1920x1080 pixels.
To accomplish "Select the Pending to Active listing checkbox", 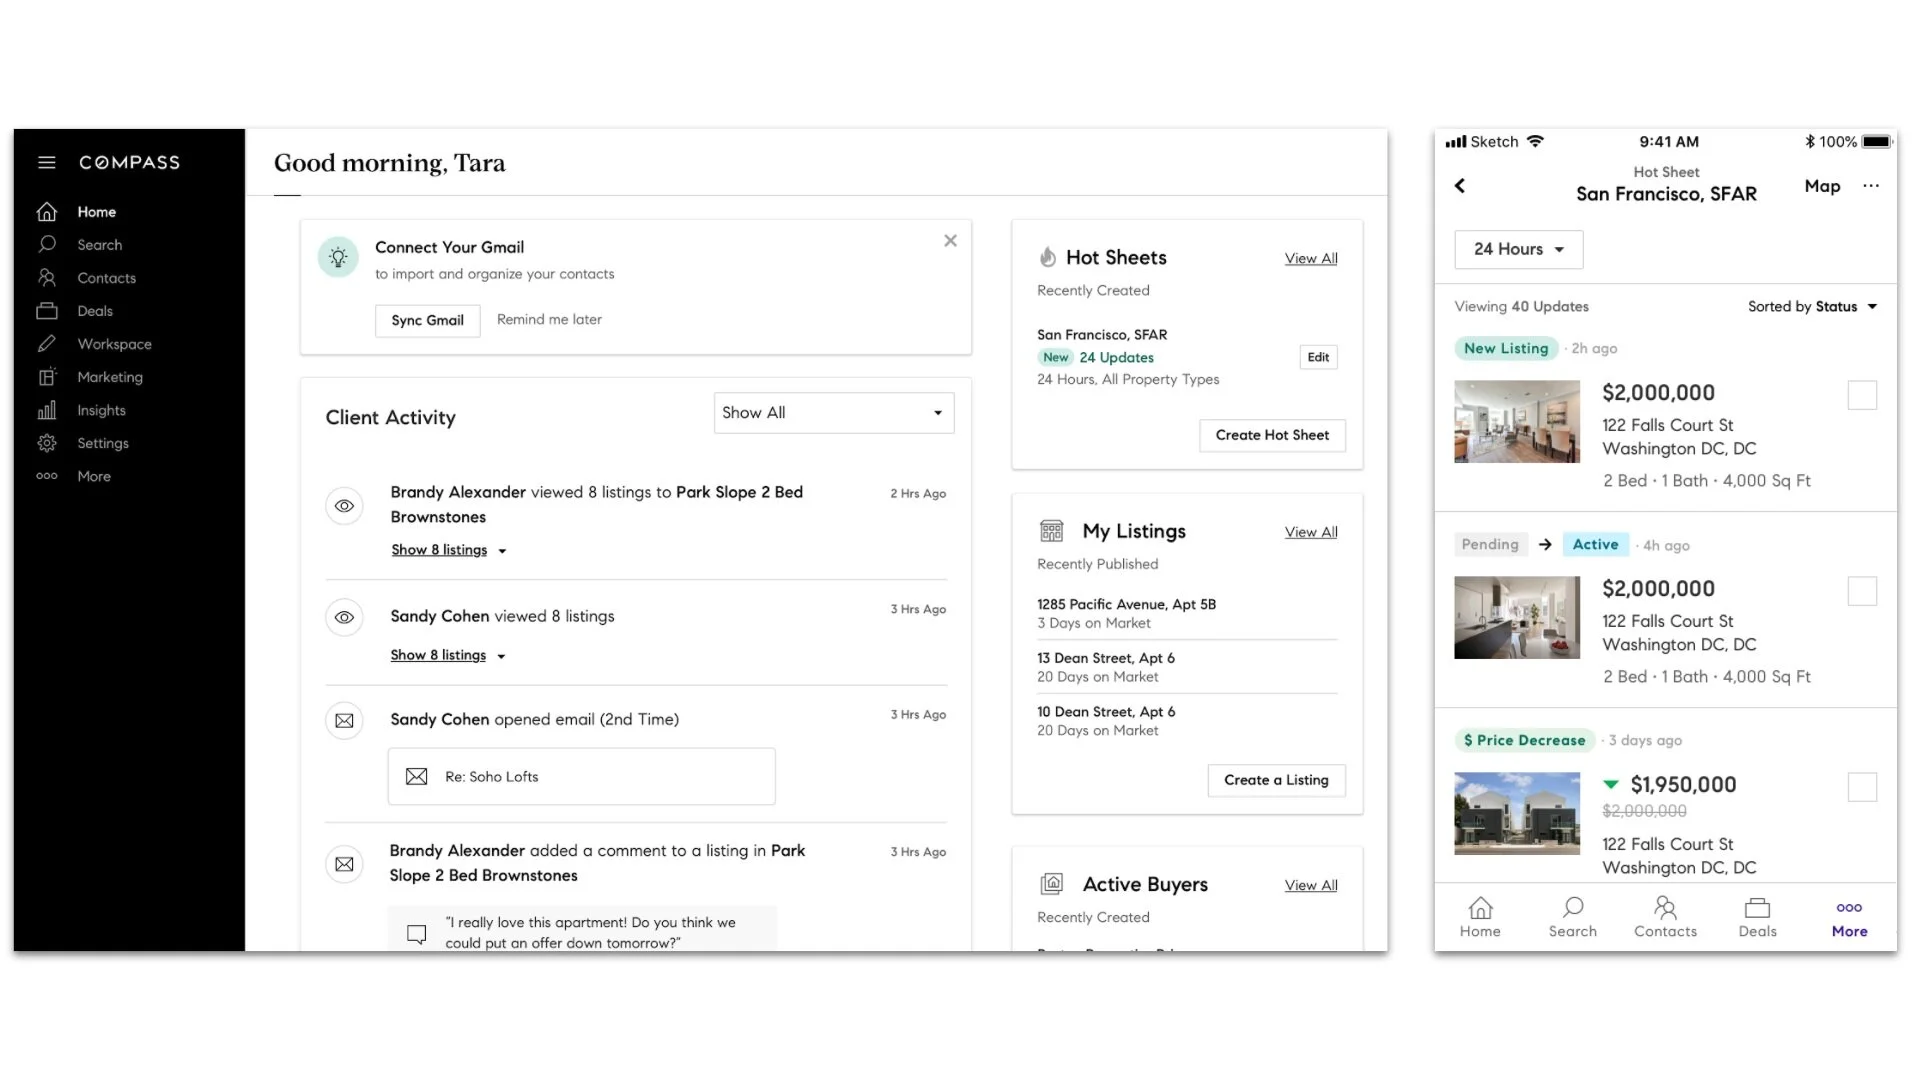I will [x=1862, y=591].
